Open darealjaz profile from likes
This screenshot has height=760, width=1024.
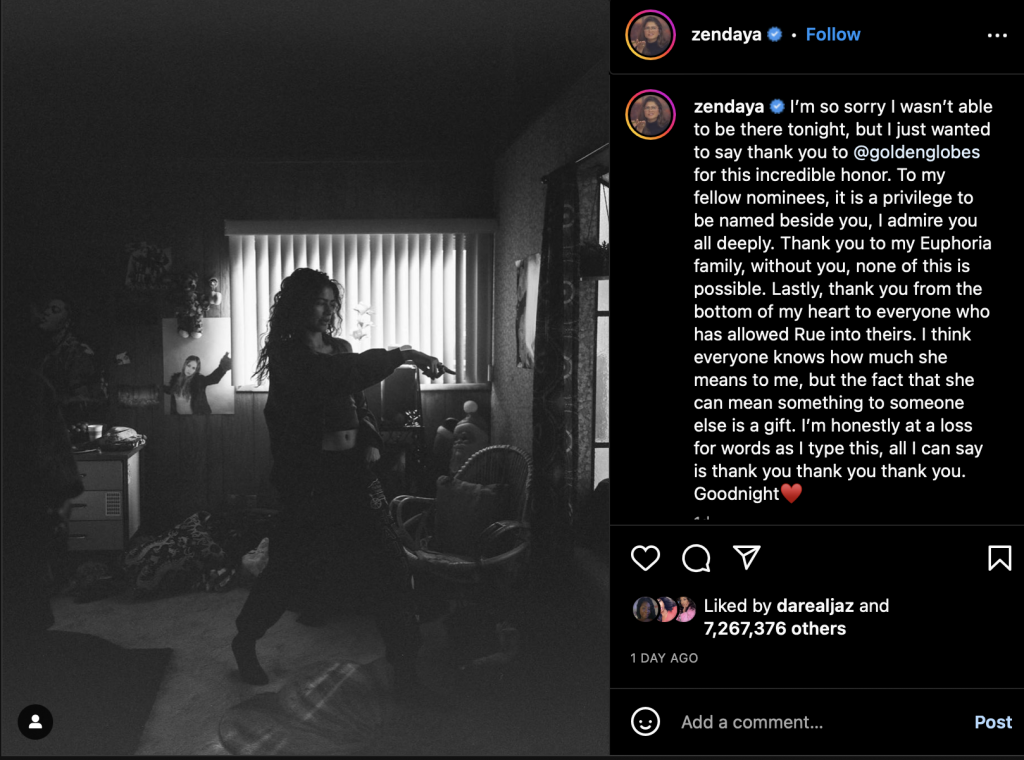(x=814, y=606)
